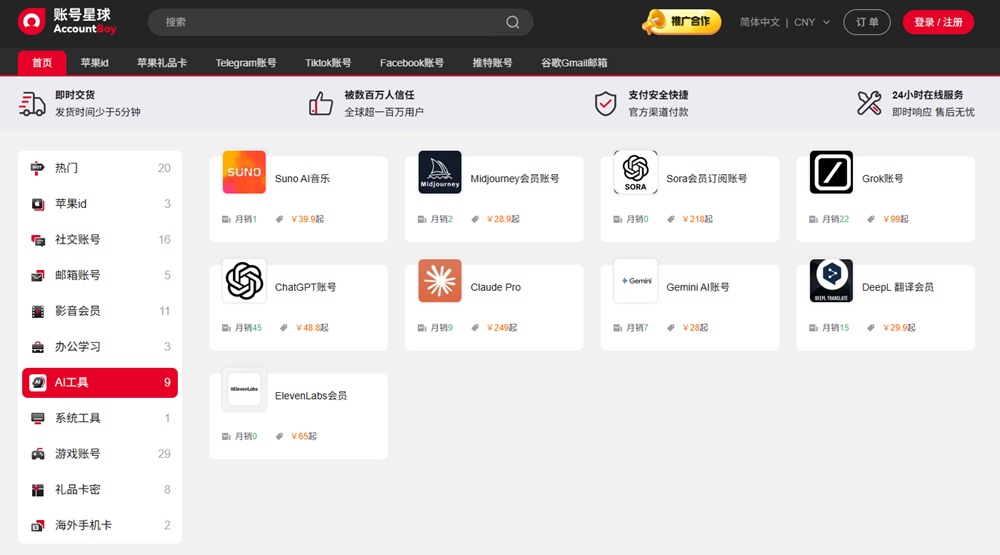Open the Sora会员订阅账号 product title
Screen dimensions: 1000x555
coord(707,179)
